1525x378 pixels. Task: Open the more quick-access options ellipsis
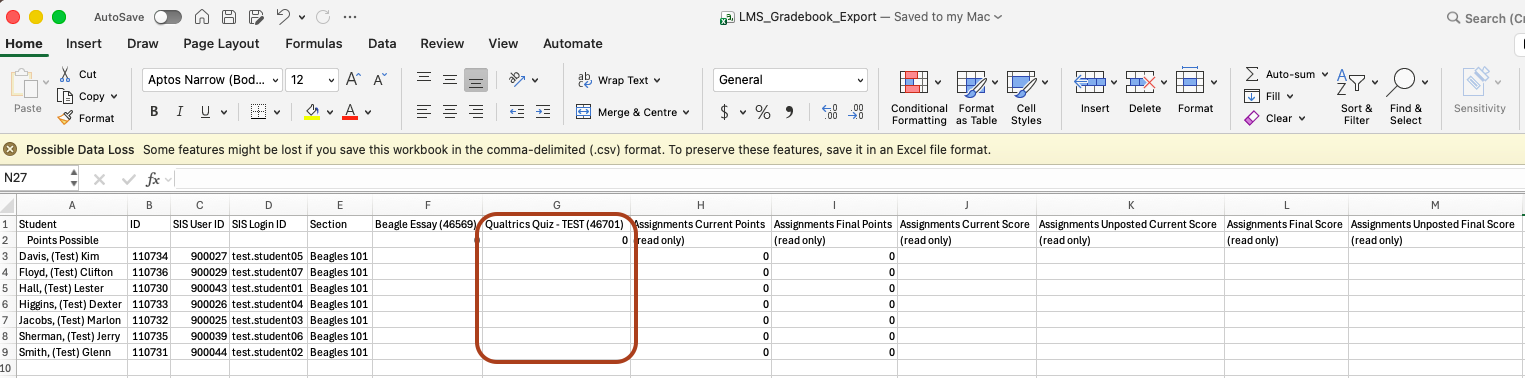(x=349, y=17)
